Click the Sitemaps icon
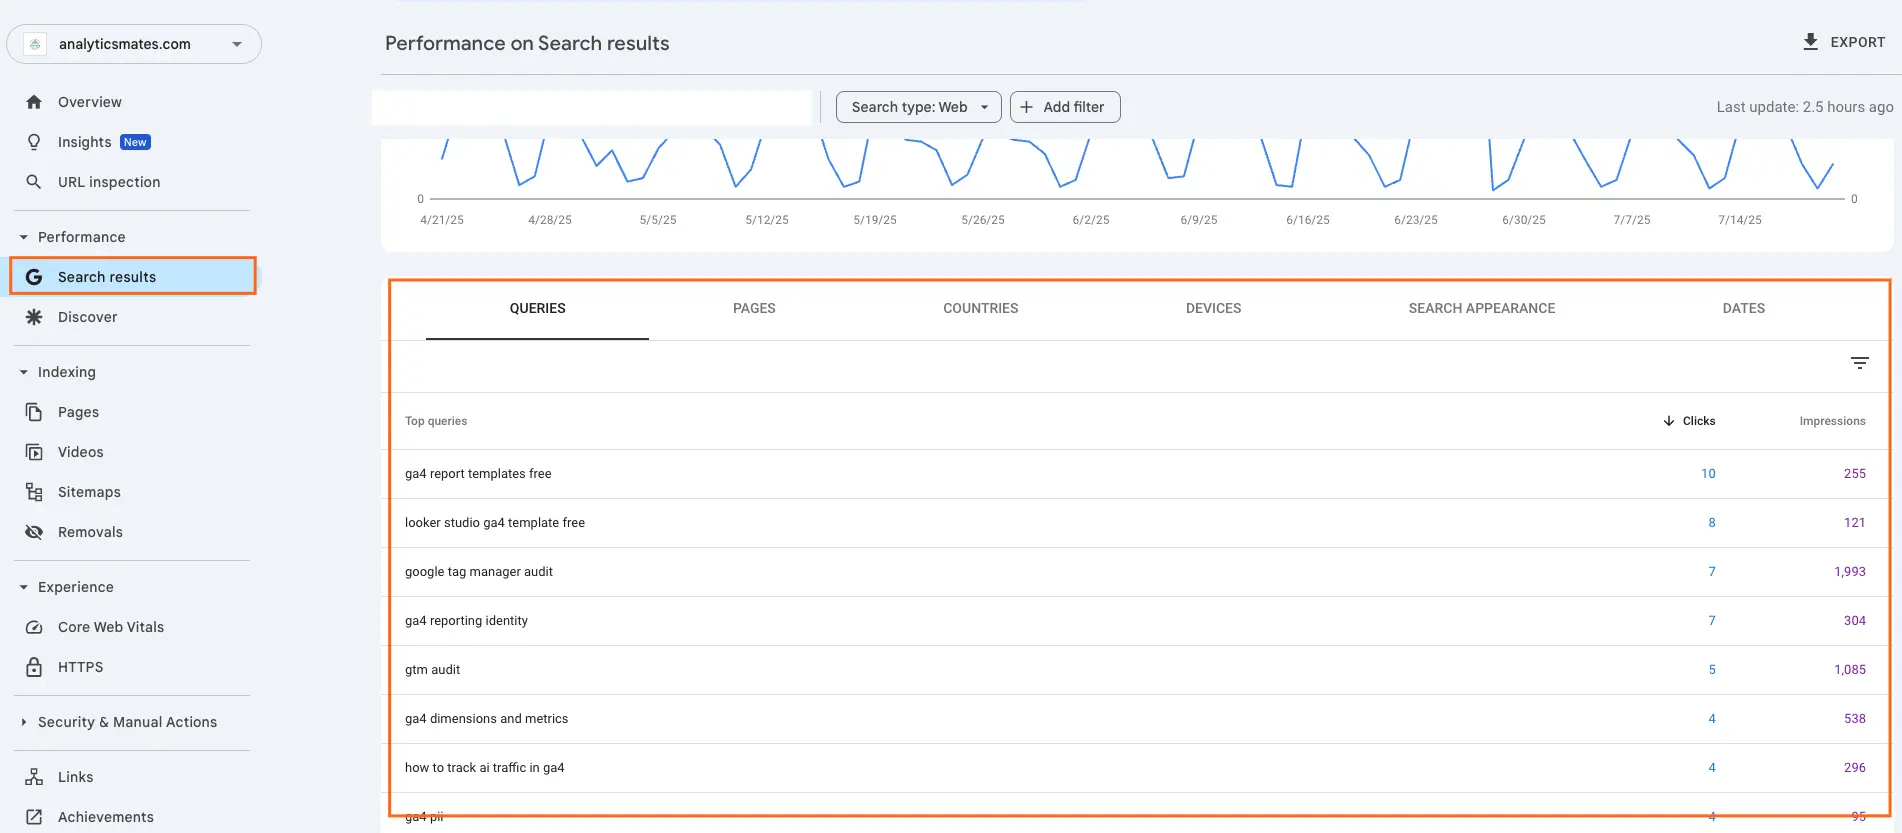The width and height of the screenshot is (1902, 833). coord(34,492)
